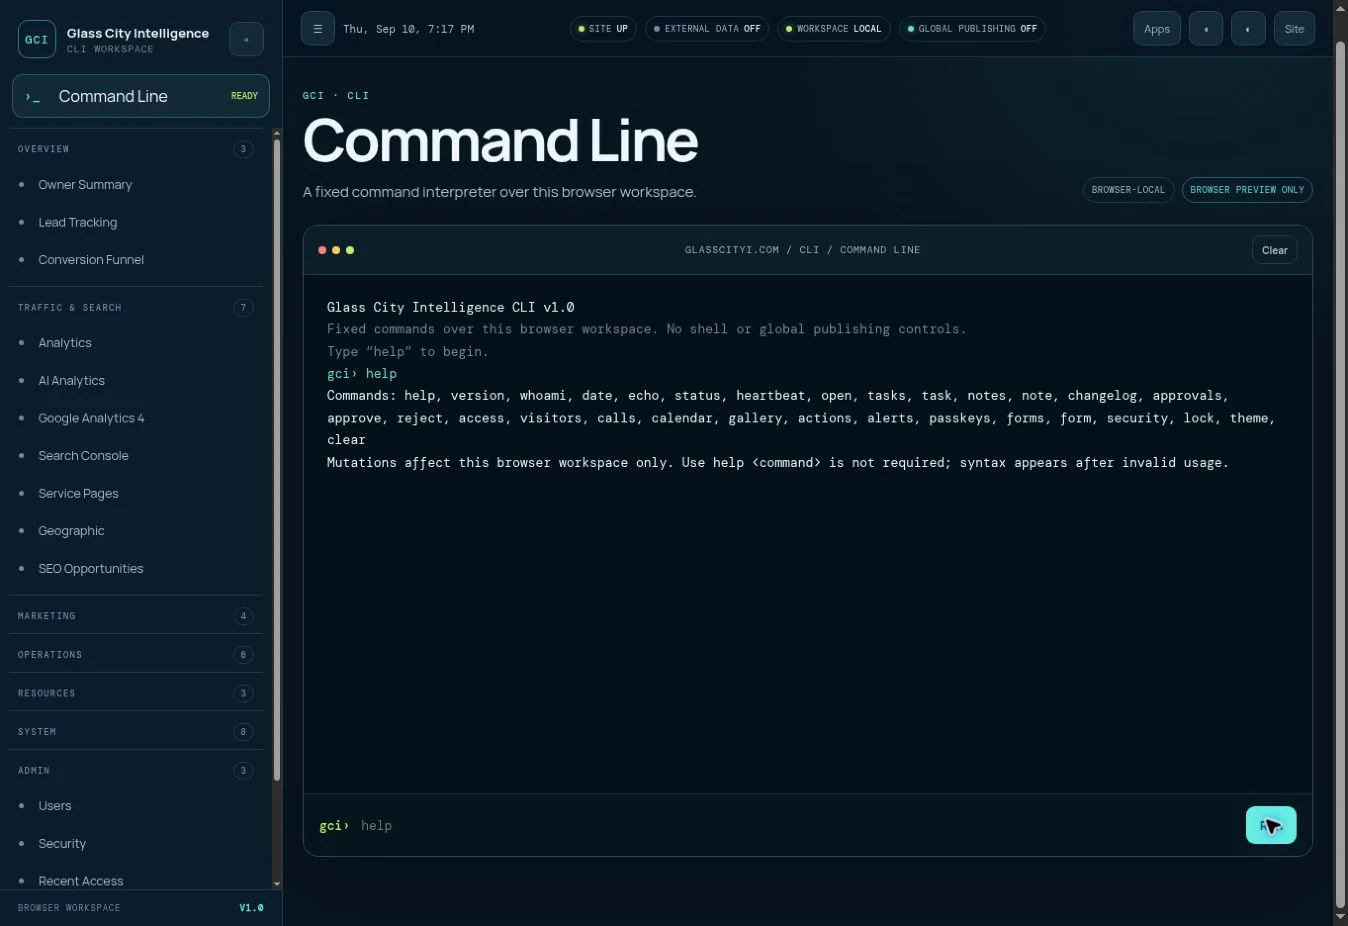
Task: Click the READY status on Command Line
Action: 244,96
